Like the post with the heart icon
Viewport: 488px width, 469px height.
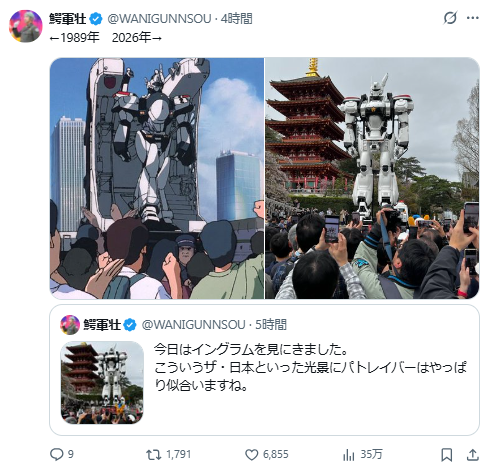[x=252, y=455]
